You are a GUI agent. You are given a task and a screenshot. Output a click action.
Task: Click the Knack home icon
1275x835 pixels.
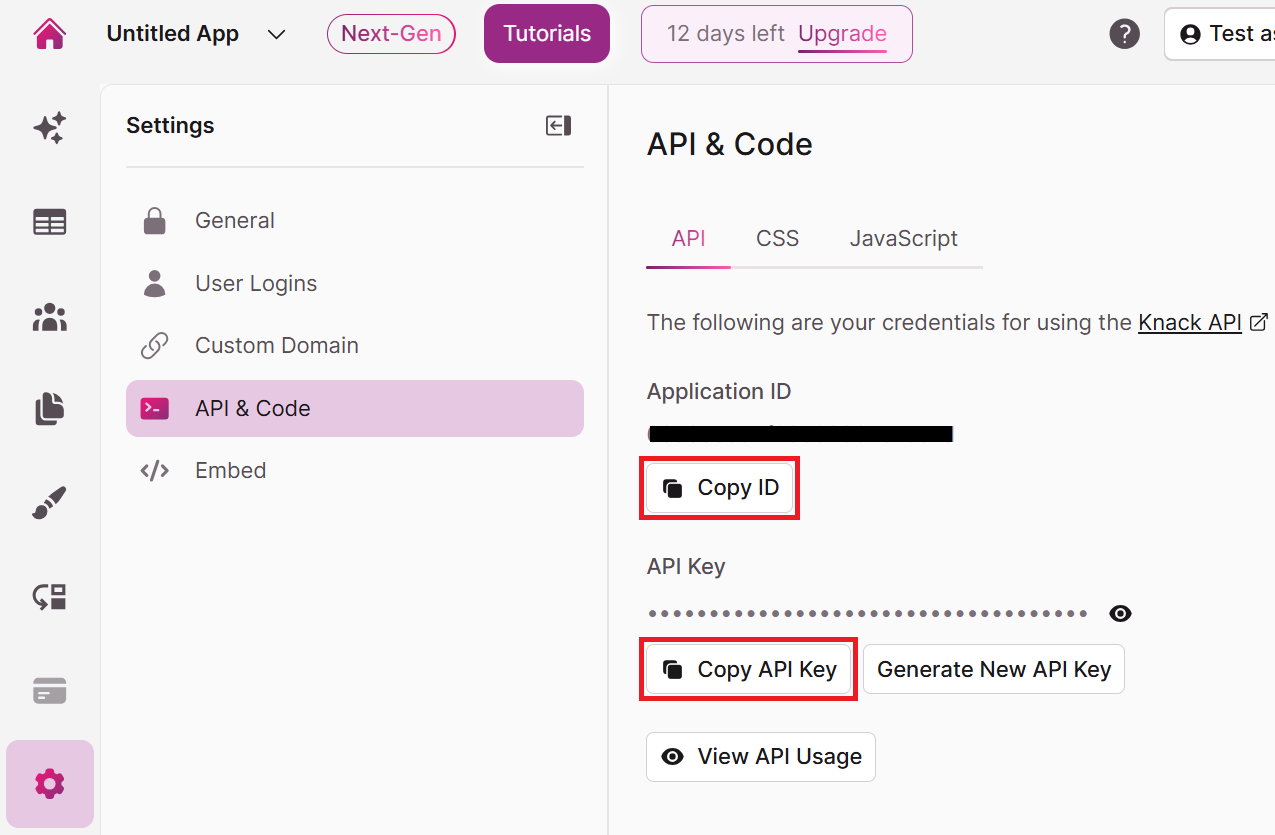point(49,34)
